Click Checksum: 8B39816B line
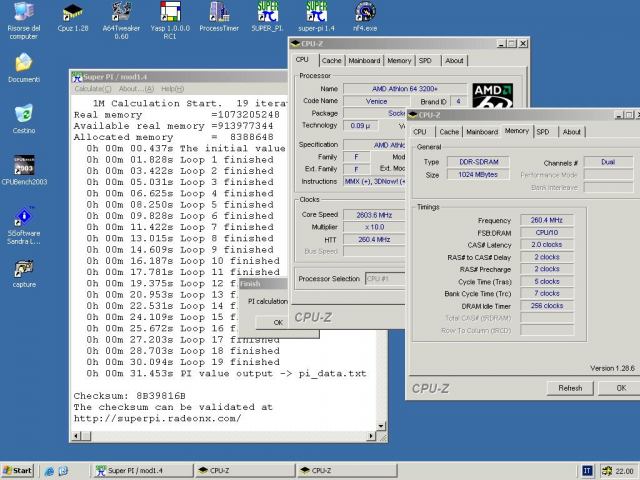Image resolution: width=640 pixels, height=480 pixels. click(x=129, y=396)
